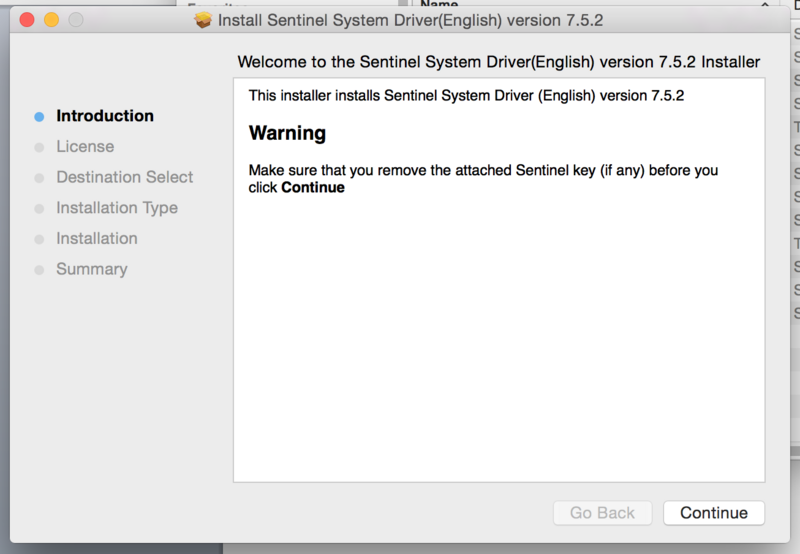
Task: Click Name column header in background window
Action: (439, 5)
